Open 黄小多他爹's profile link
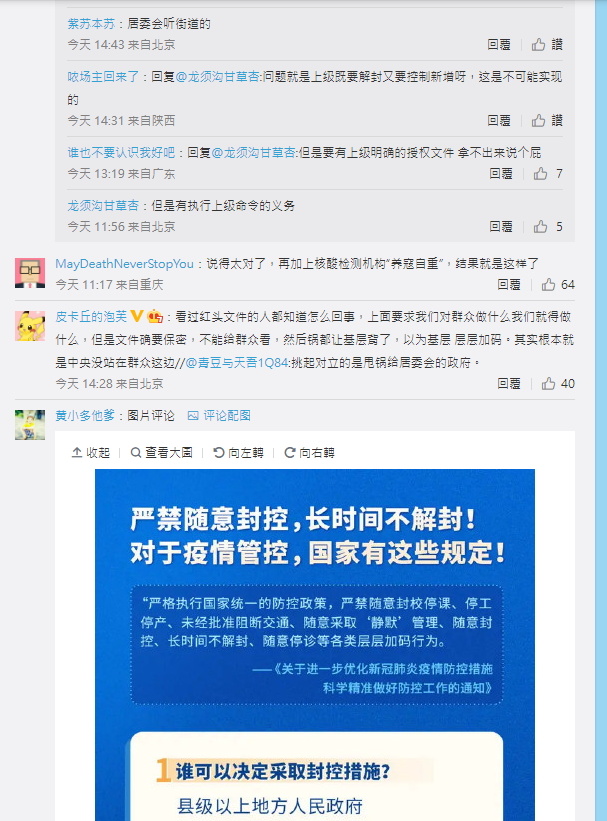The image size is (607, 821). click(85, 415)
